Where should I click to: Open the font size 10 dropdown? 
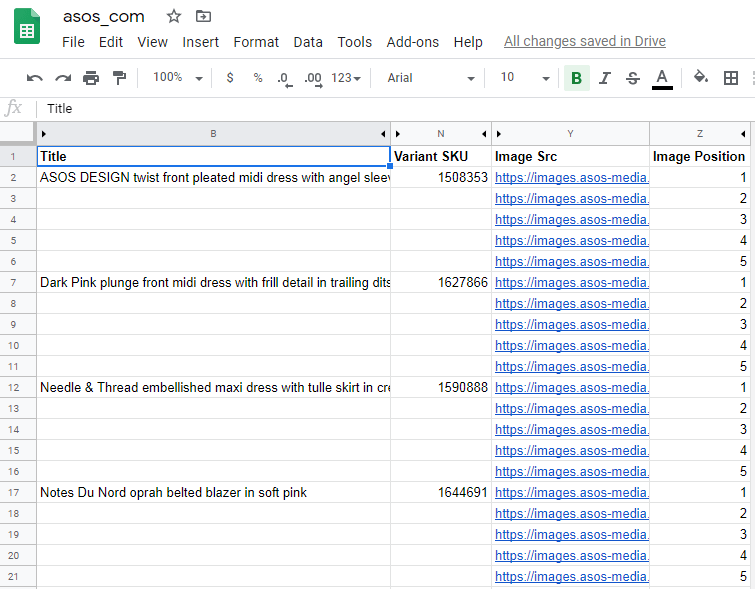tap(525, 78)
